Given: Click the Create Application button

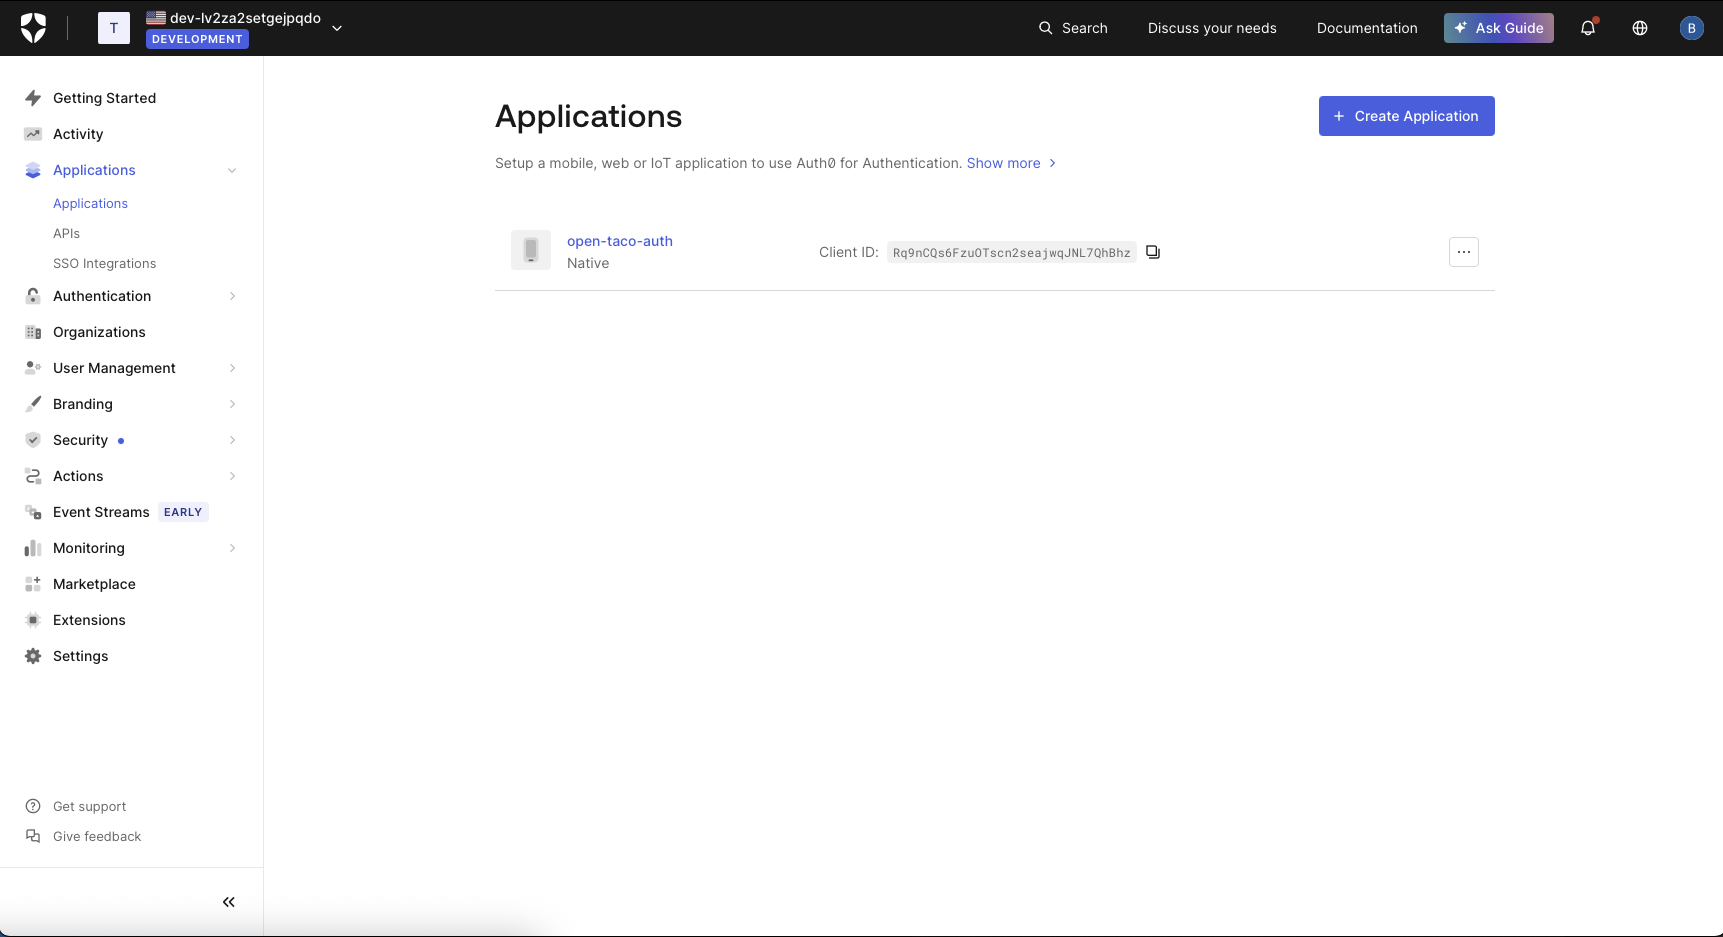Looking at the screenshot, I should pos(1406,116).
